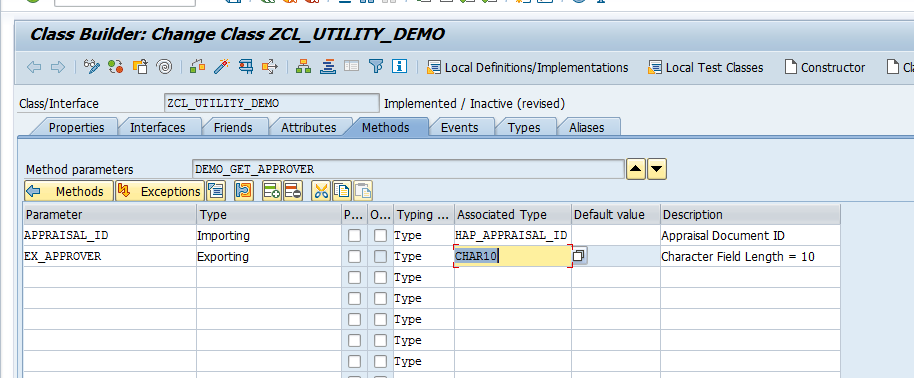Click the scissors cut icon
914x378 pixels.
point(321,191)
